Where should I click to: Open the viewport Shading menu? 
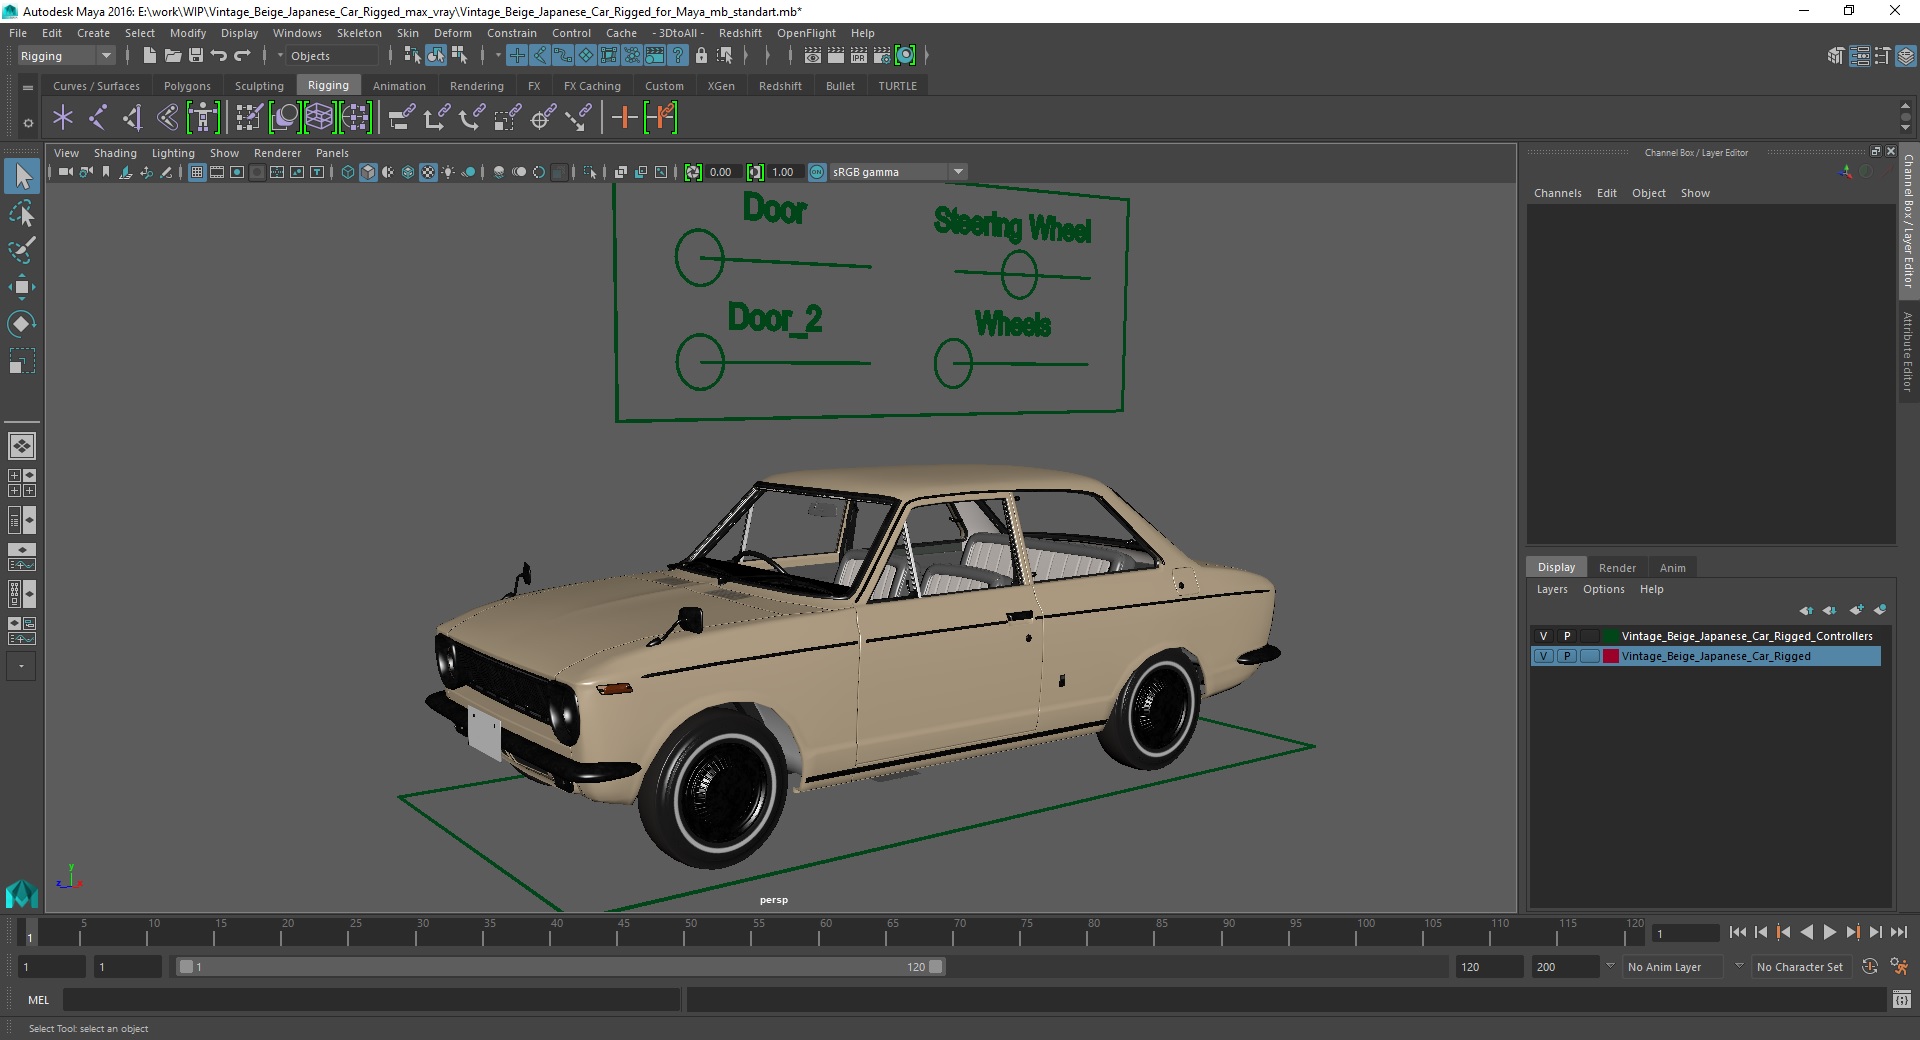[x=115, y=153]
